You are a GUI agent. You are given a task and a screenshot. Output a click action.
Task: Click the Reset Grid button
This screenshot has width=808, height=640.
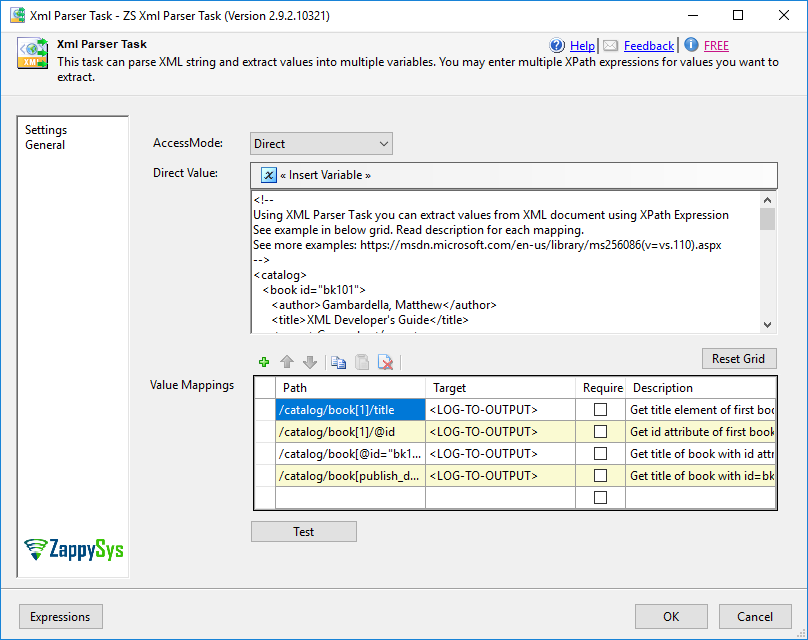(x=739, y=359)
